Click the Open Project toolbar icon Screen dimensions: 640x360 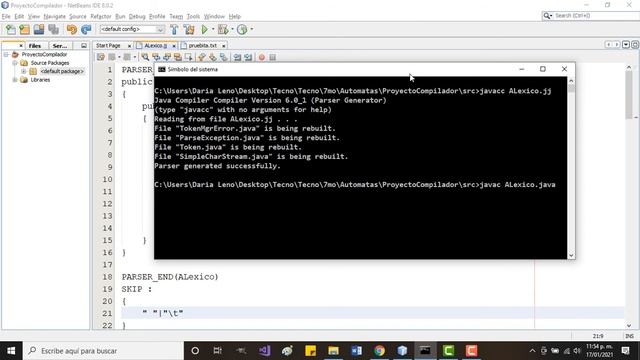[x=39, y=29]
